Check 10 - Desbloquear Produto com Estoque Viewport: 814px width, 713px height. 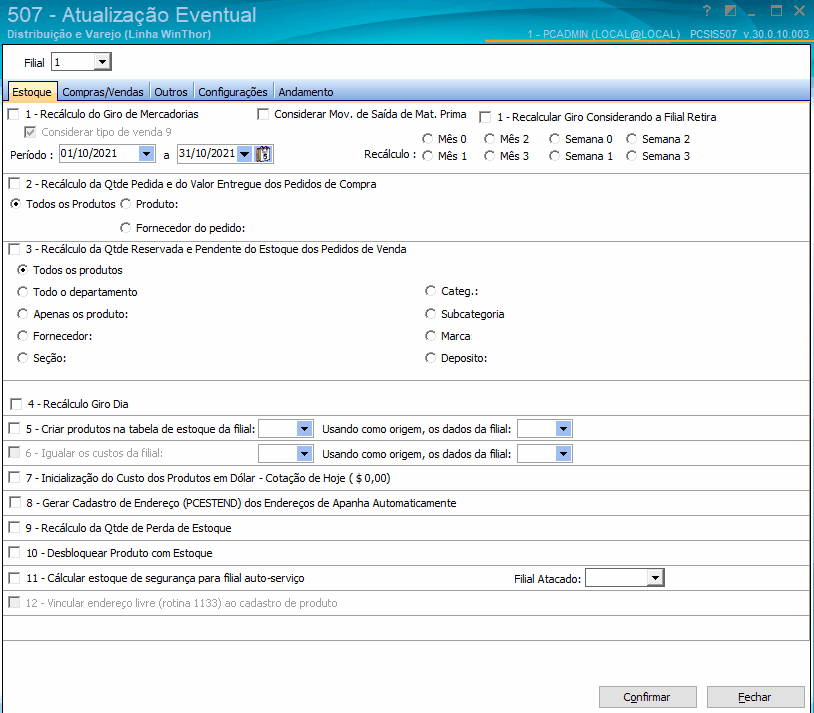click(x=15, y=553)
